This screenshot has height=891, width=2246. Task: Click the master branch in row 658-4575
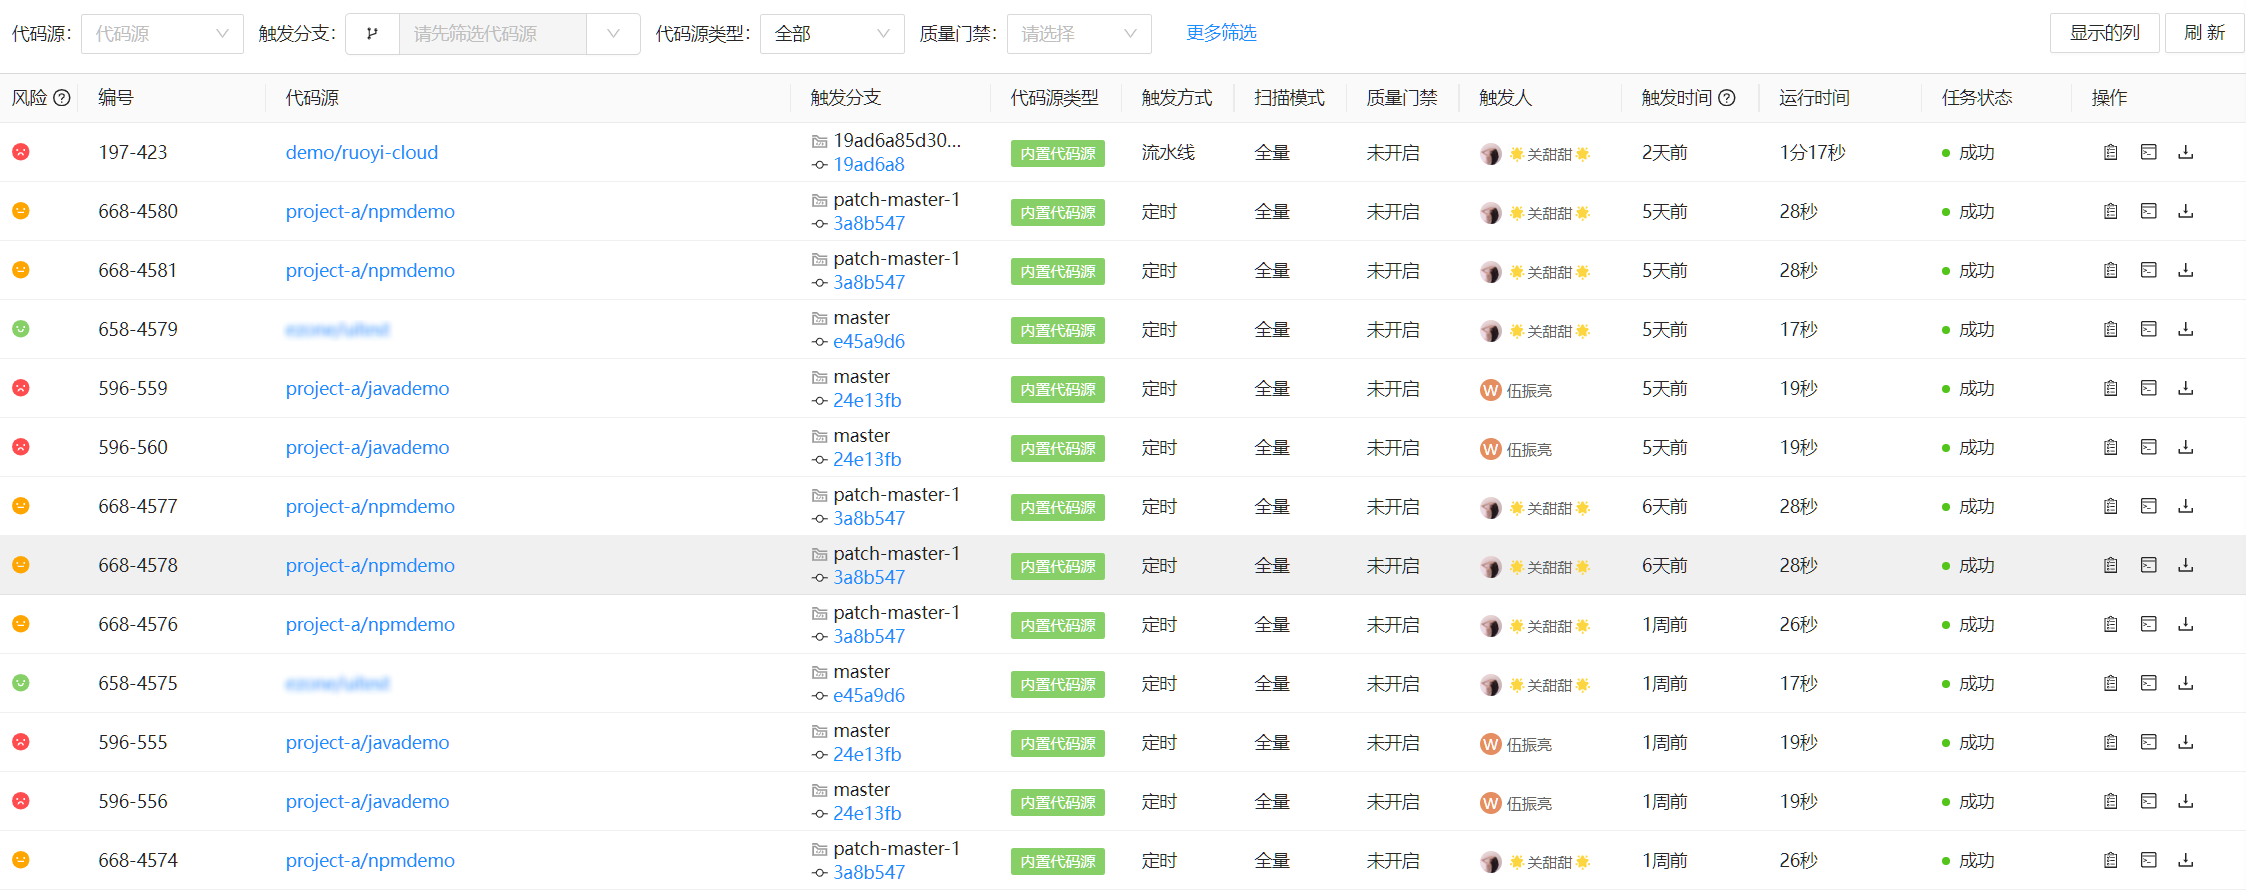[x=862, y=671]
